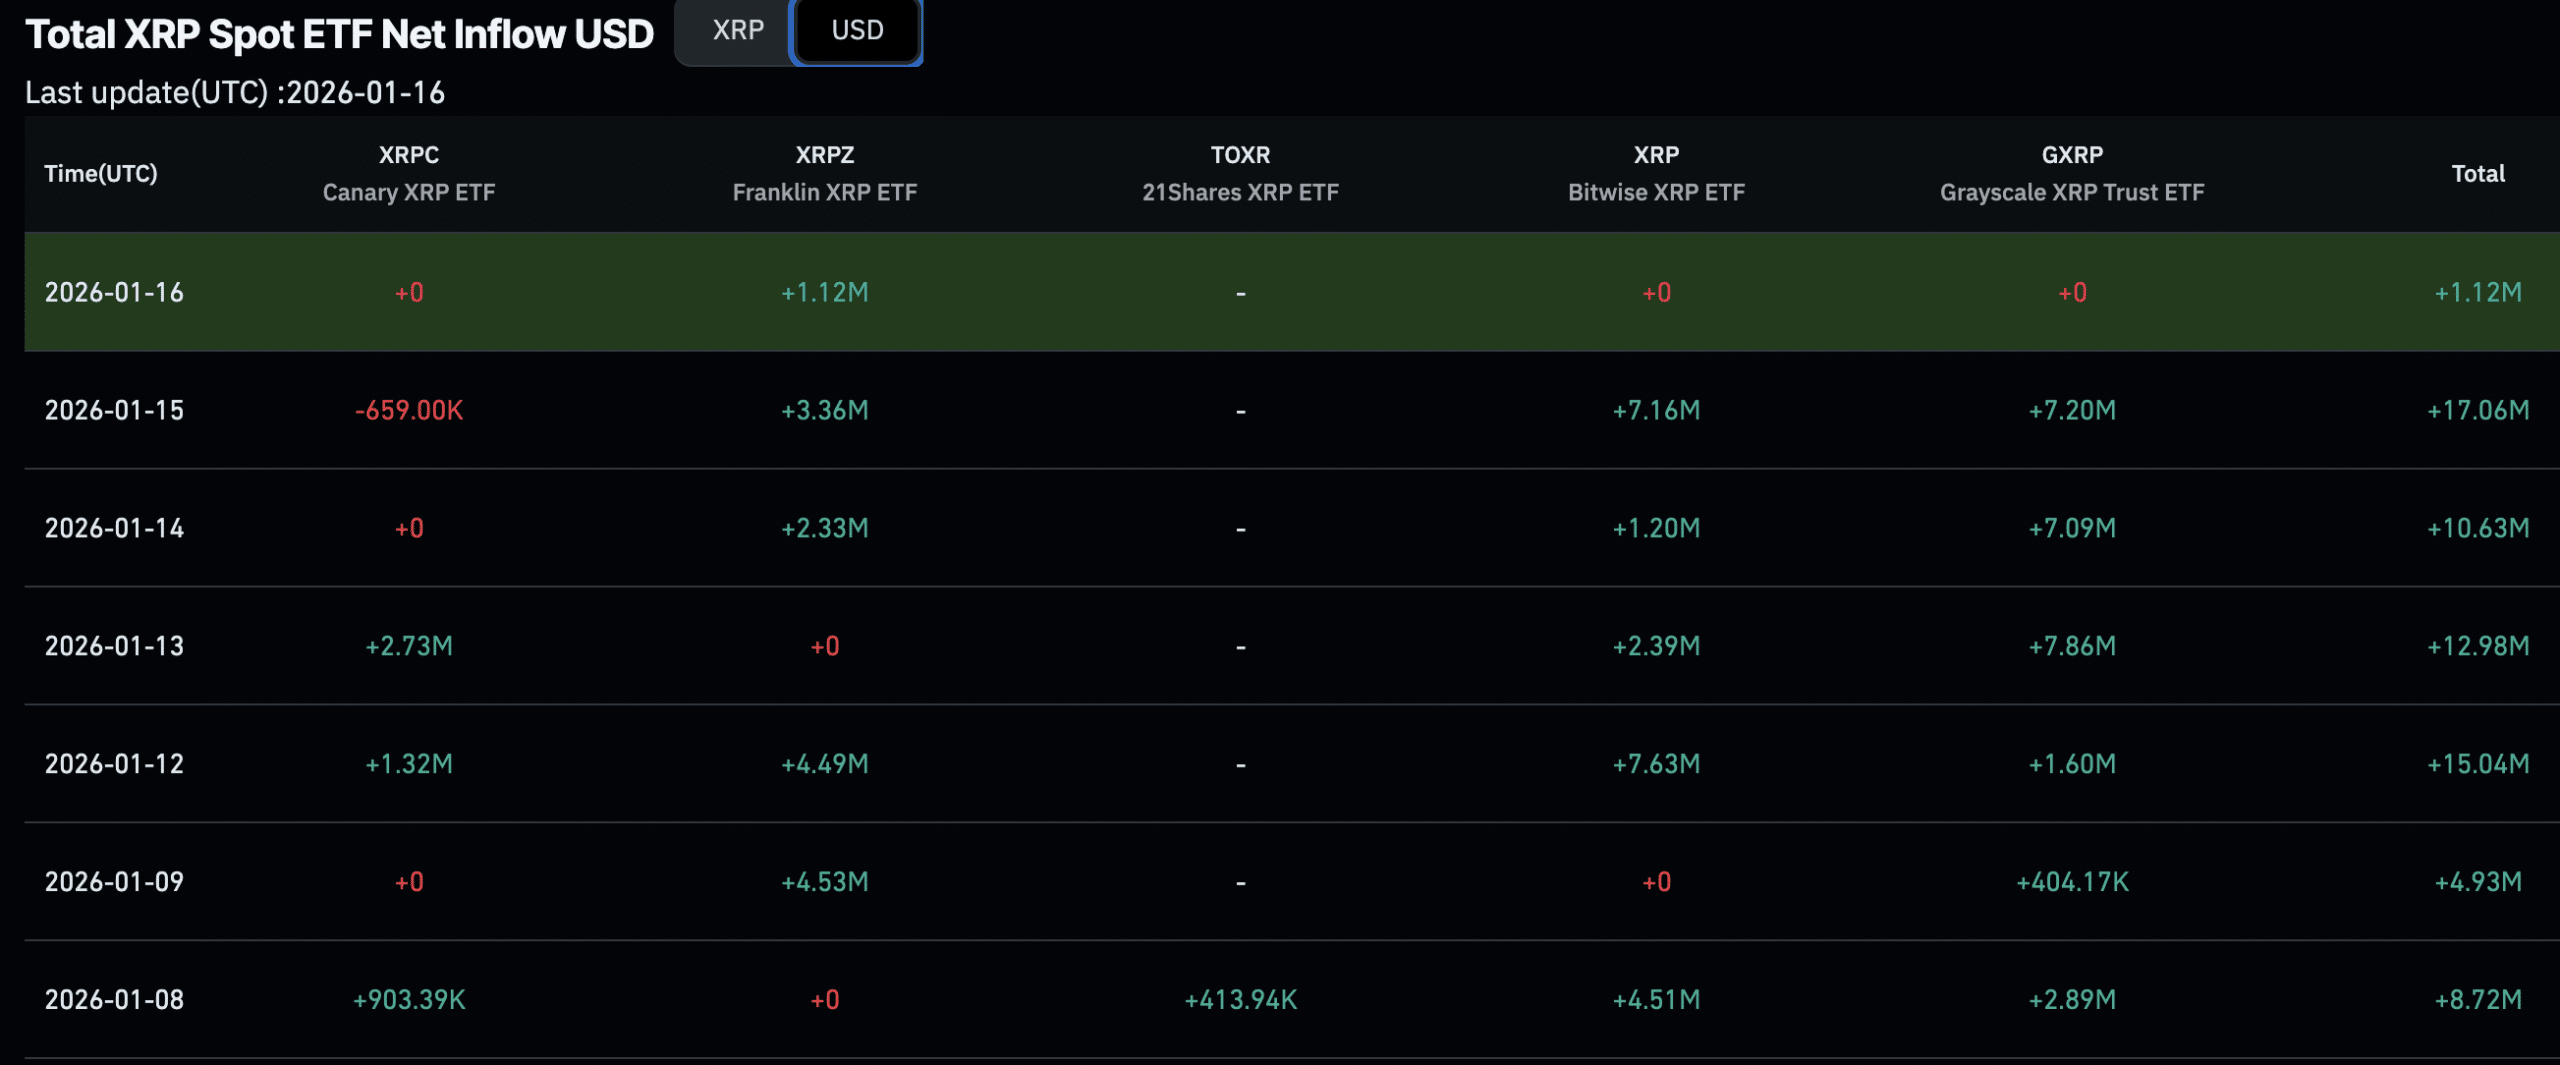Image resolution: width=2560 pixels, height=1065 pixels.
Task: Click the XRPZ Franklin XRP ETF column header
Action: click(x=825, y=173)
